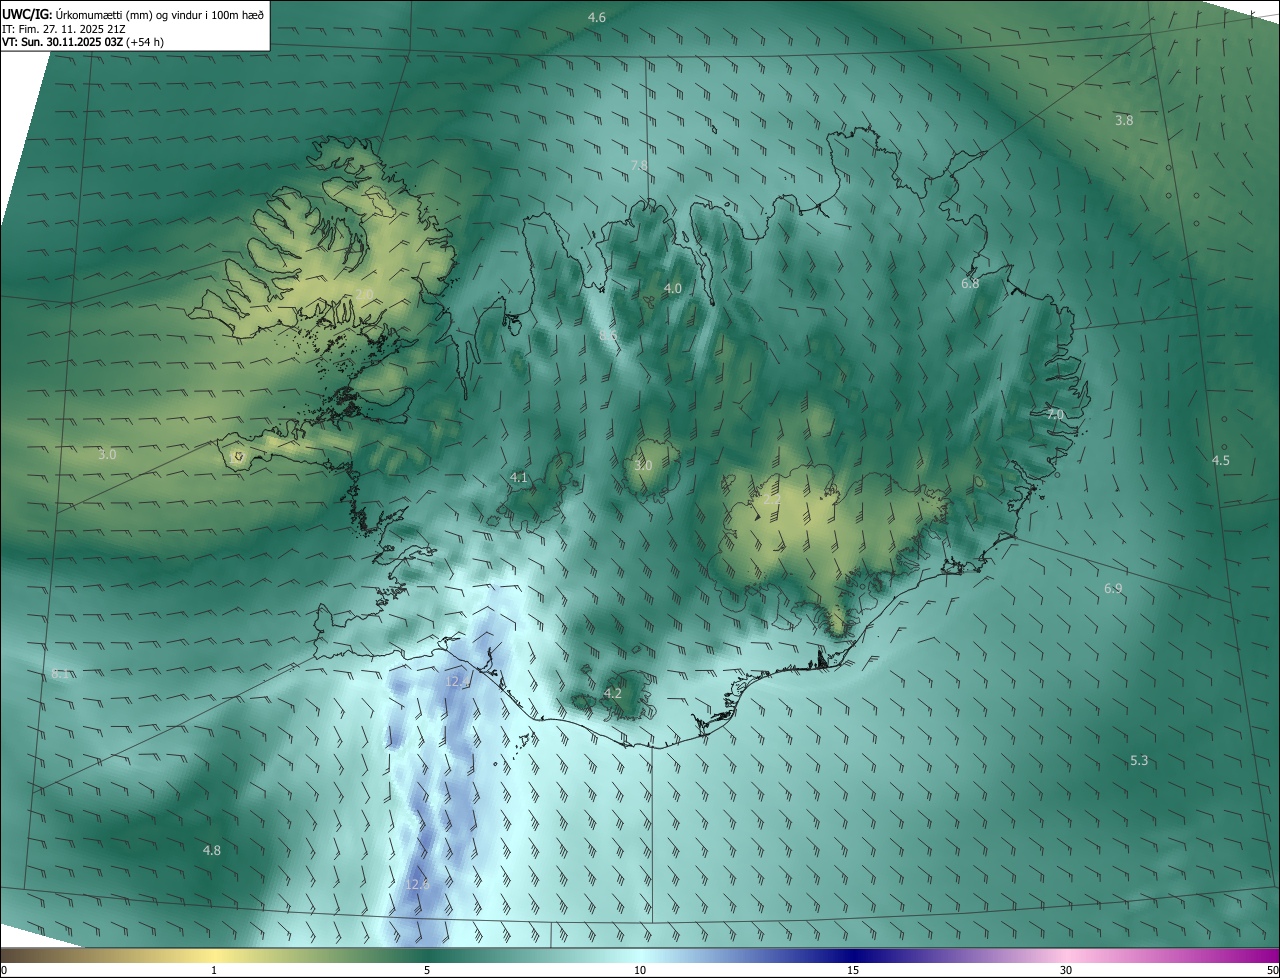This screenshot has height=978, width=1280.
Task: Click the 0 tick on the color scale
Action: (4, 971)
